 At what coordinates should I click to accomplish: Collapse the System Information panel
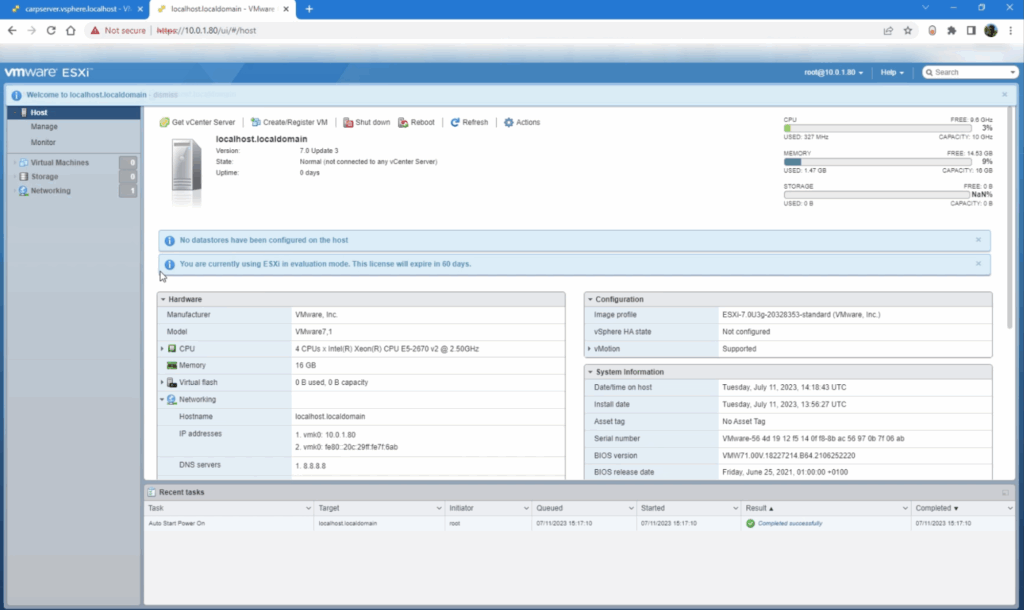(590, 372)
